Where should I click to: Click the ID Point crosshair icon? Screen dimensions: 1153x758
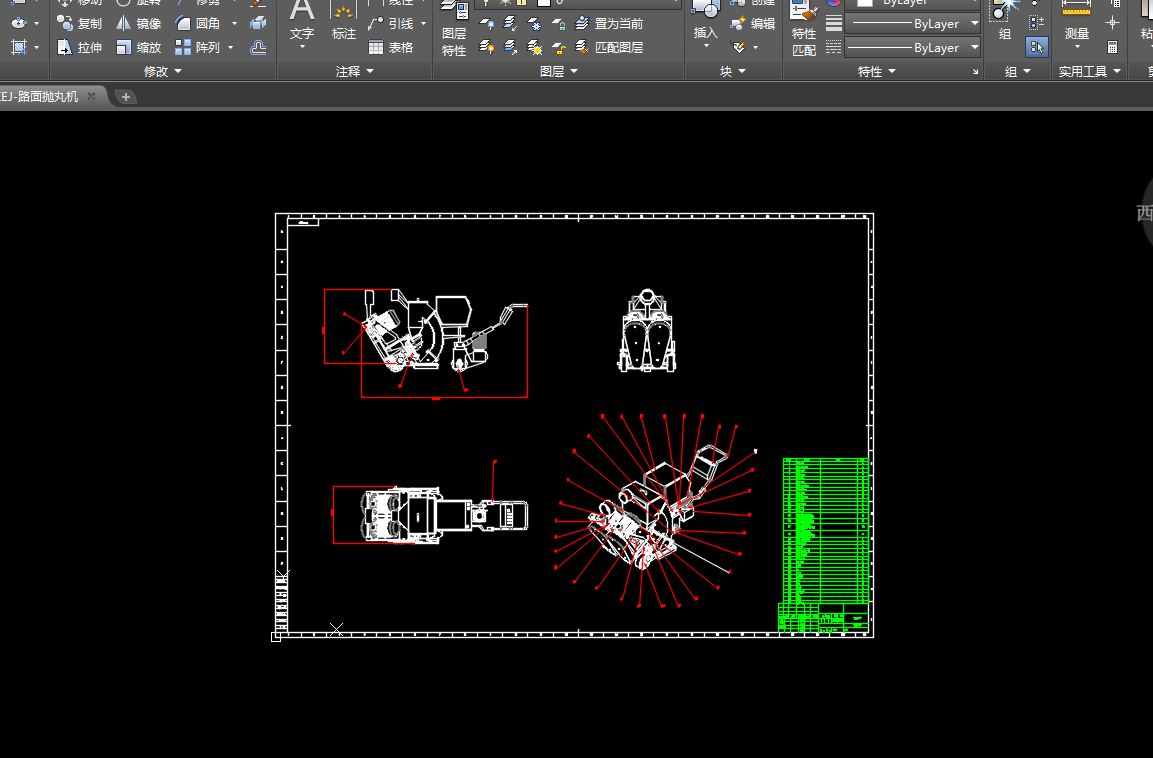[x=1113, y=24]
